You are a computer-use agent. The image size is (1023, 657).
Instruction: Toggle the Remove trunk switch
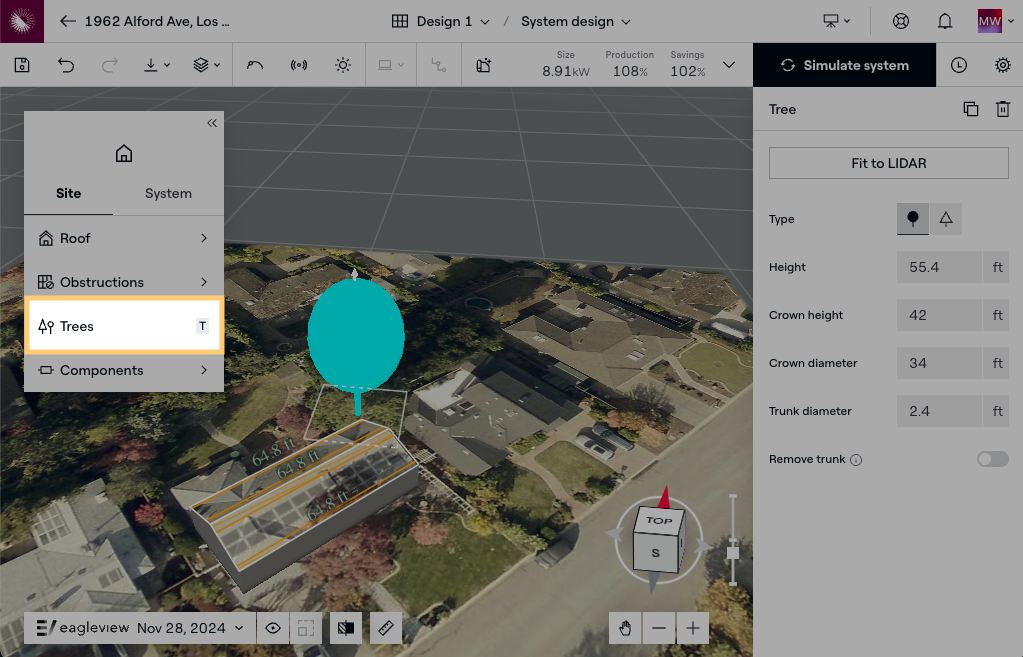pos(992,459)
